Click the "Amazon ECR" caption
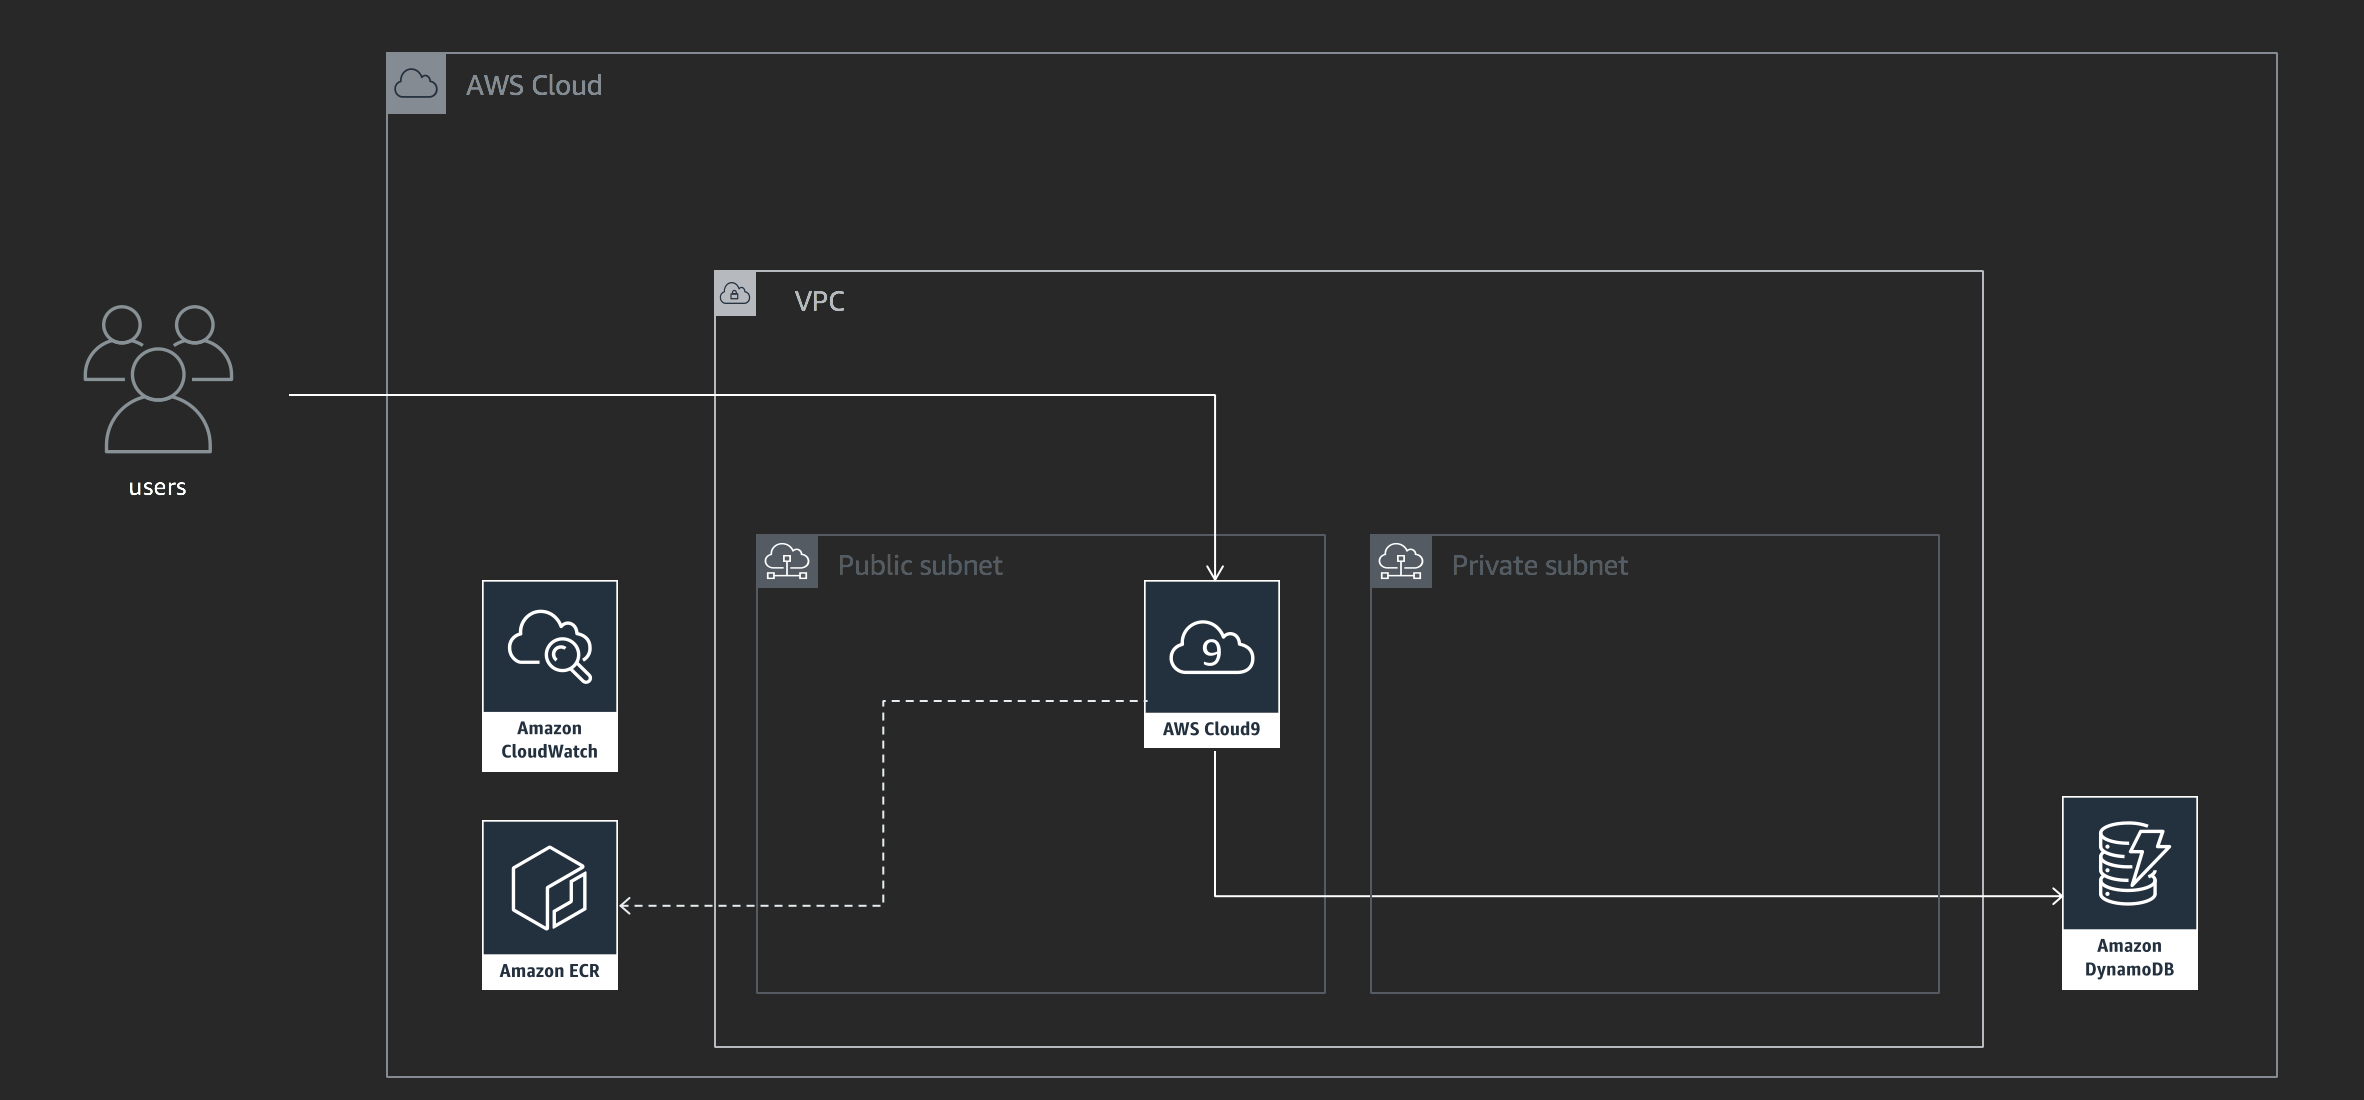The height and width of the screenshot is (1100, 2364). (550, 971)
